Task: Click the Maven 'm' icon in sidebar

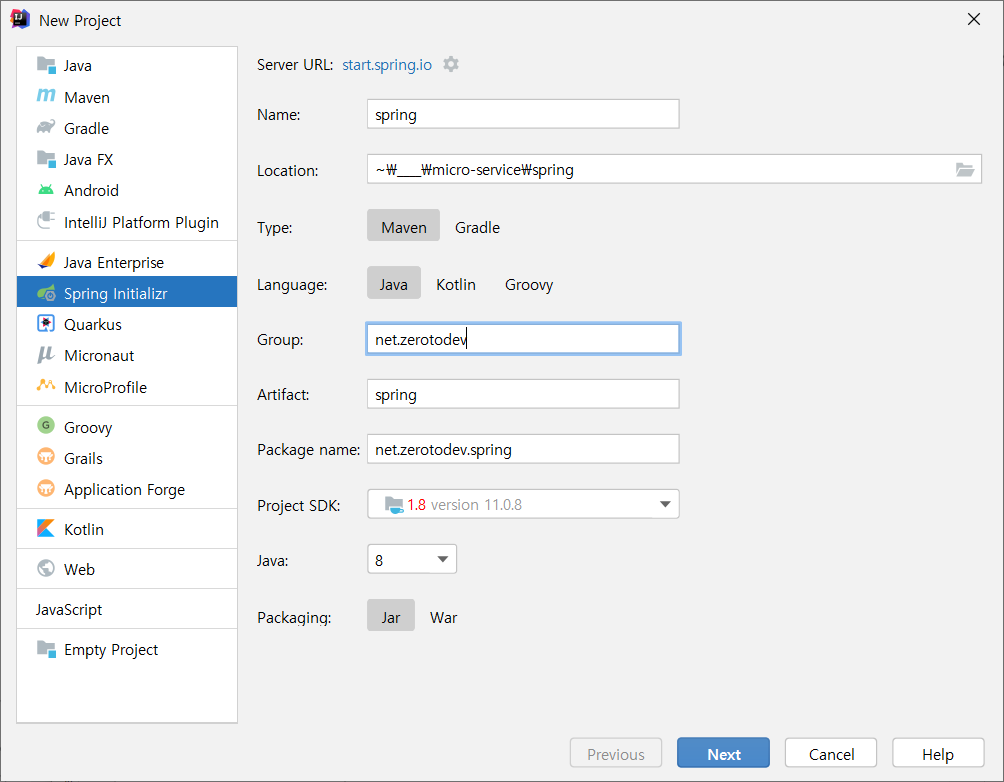Action: pos(46,96)
